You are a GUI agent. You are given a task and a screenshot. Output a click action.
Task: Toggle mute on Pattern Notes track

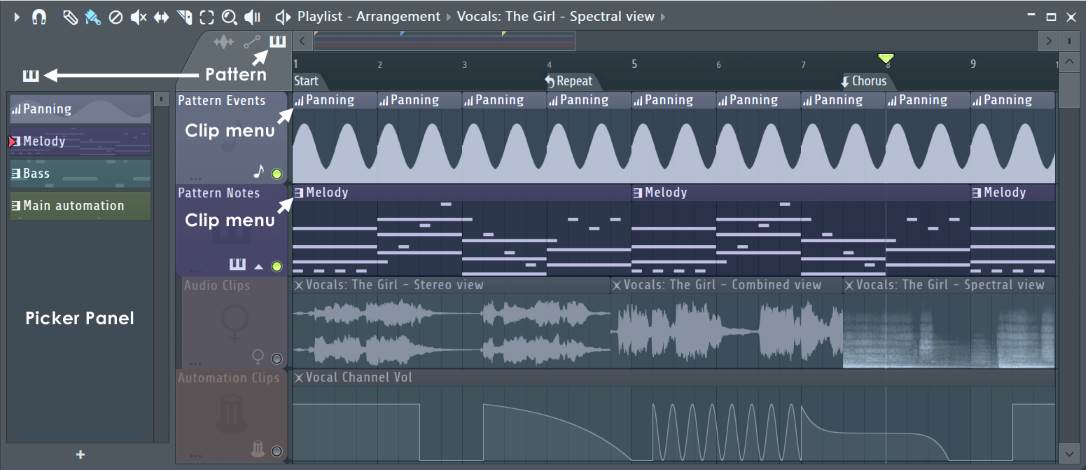tap(277, 266)
